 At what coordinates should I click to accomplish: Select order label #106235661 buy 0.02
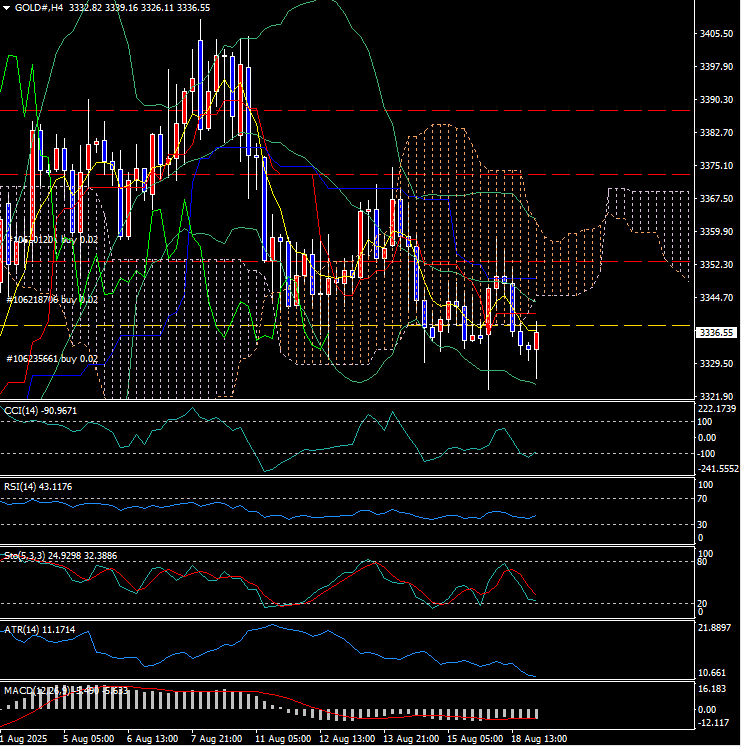point(52,359)
